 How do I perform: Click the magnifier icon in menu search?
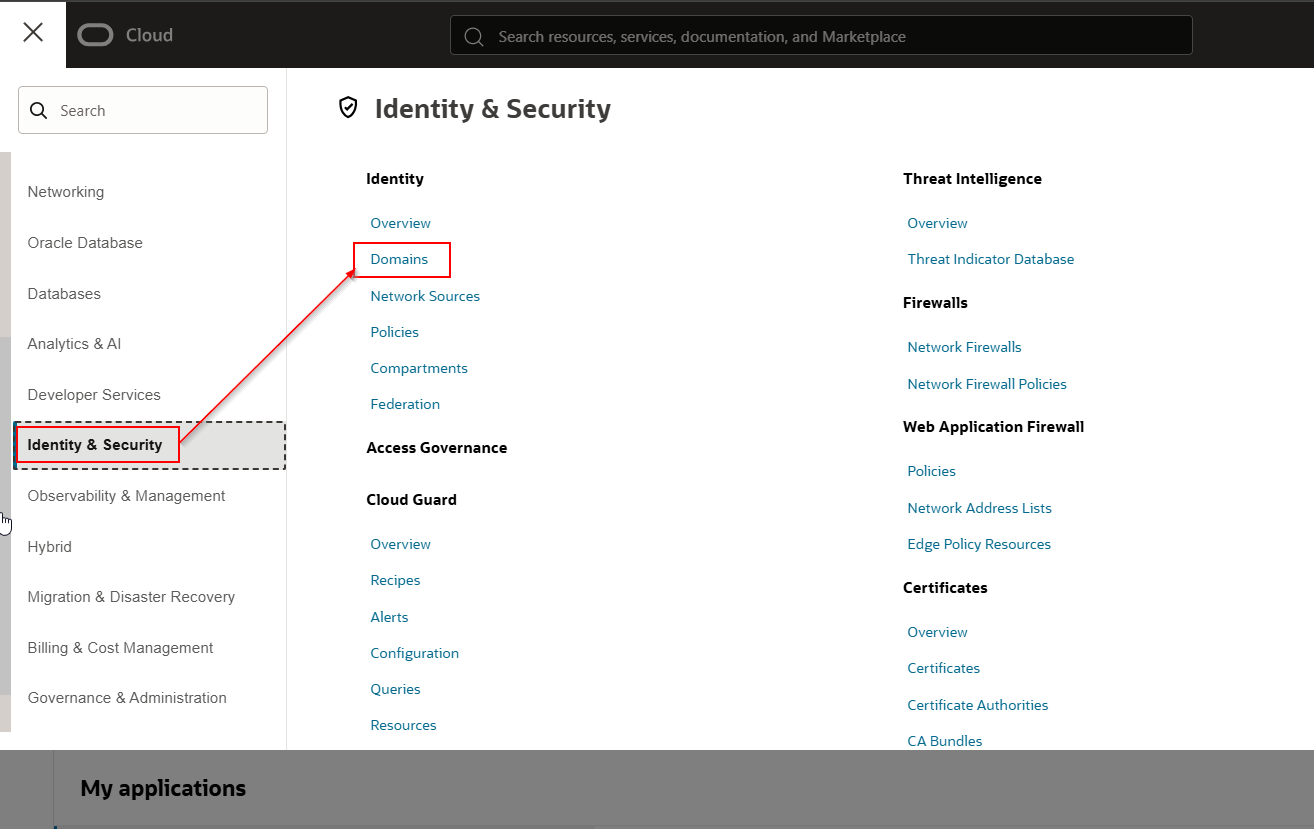(x=39, y=110)
